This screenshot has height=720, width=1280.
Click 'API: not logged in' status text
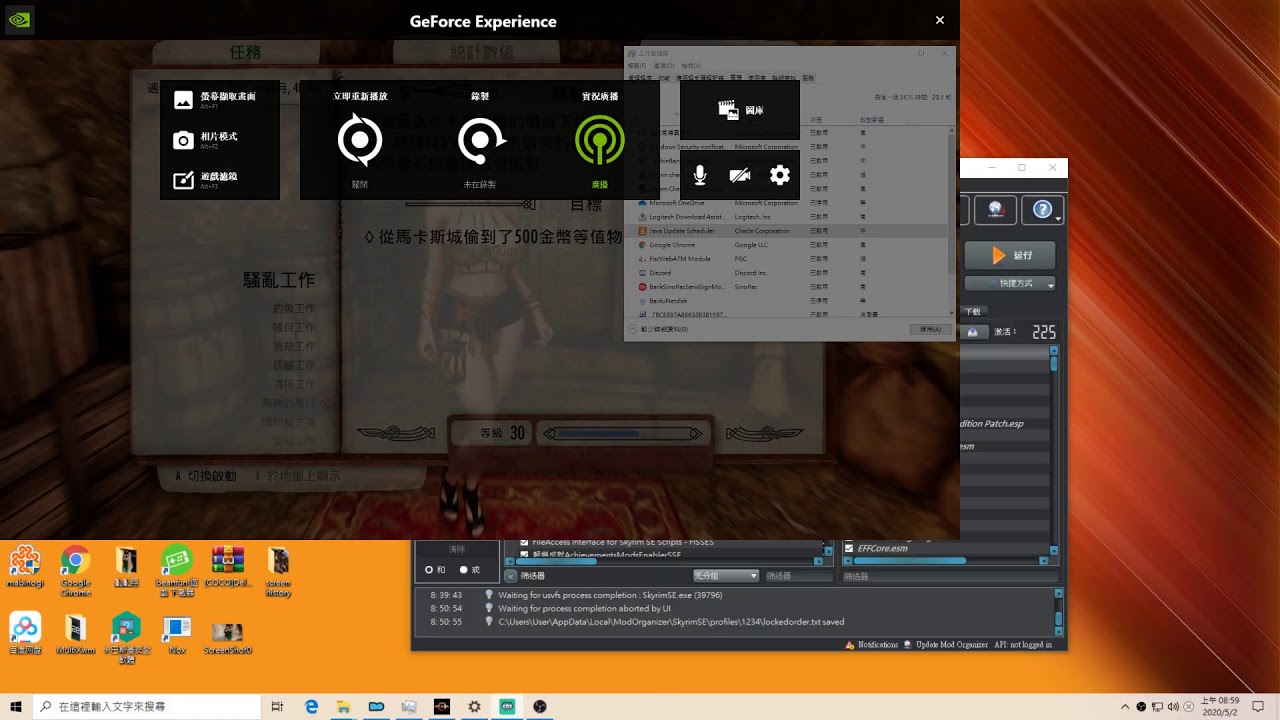tap(1023, 645)
